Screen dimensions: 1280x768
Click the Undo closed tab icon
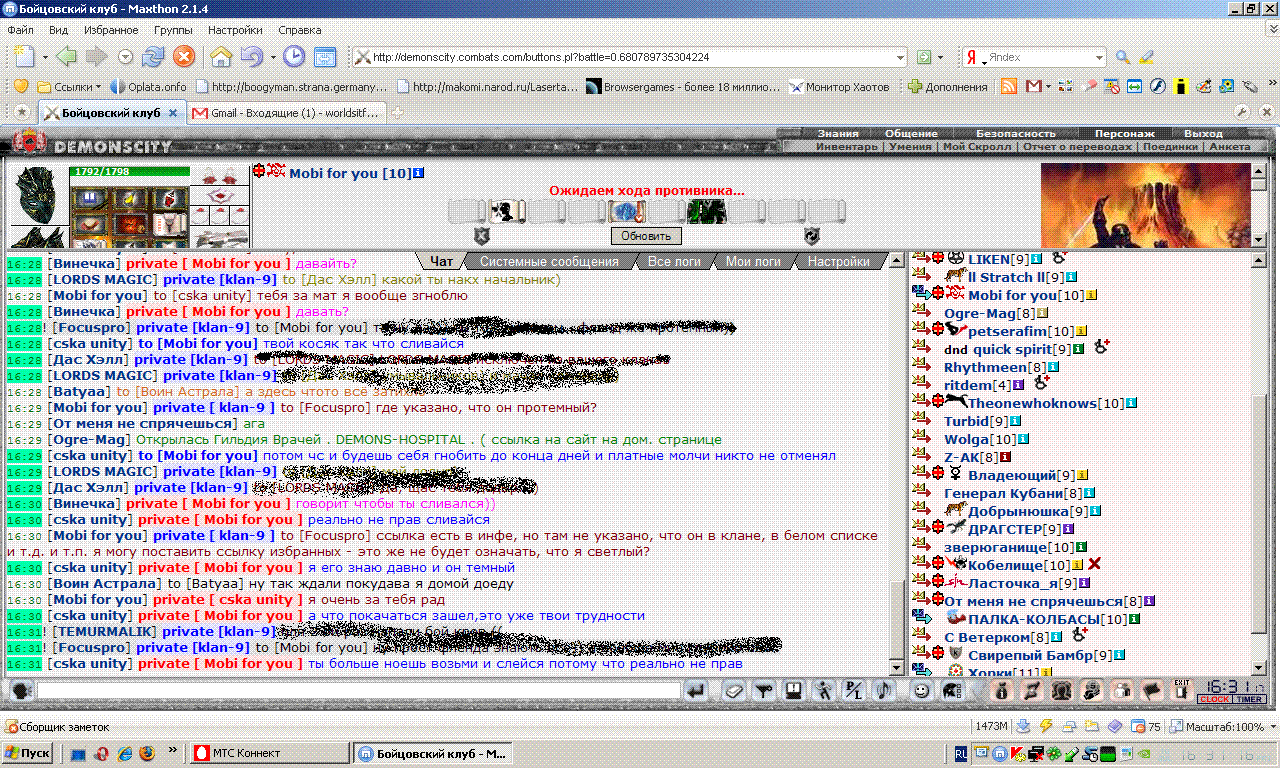pyautogui.click(x=251, y=57)
